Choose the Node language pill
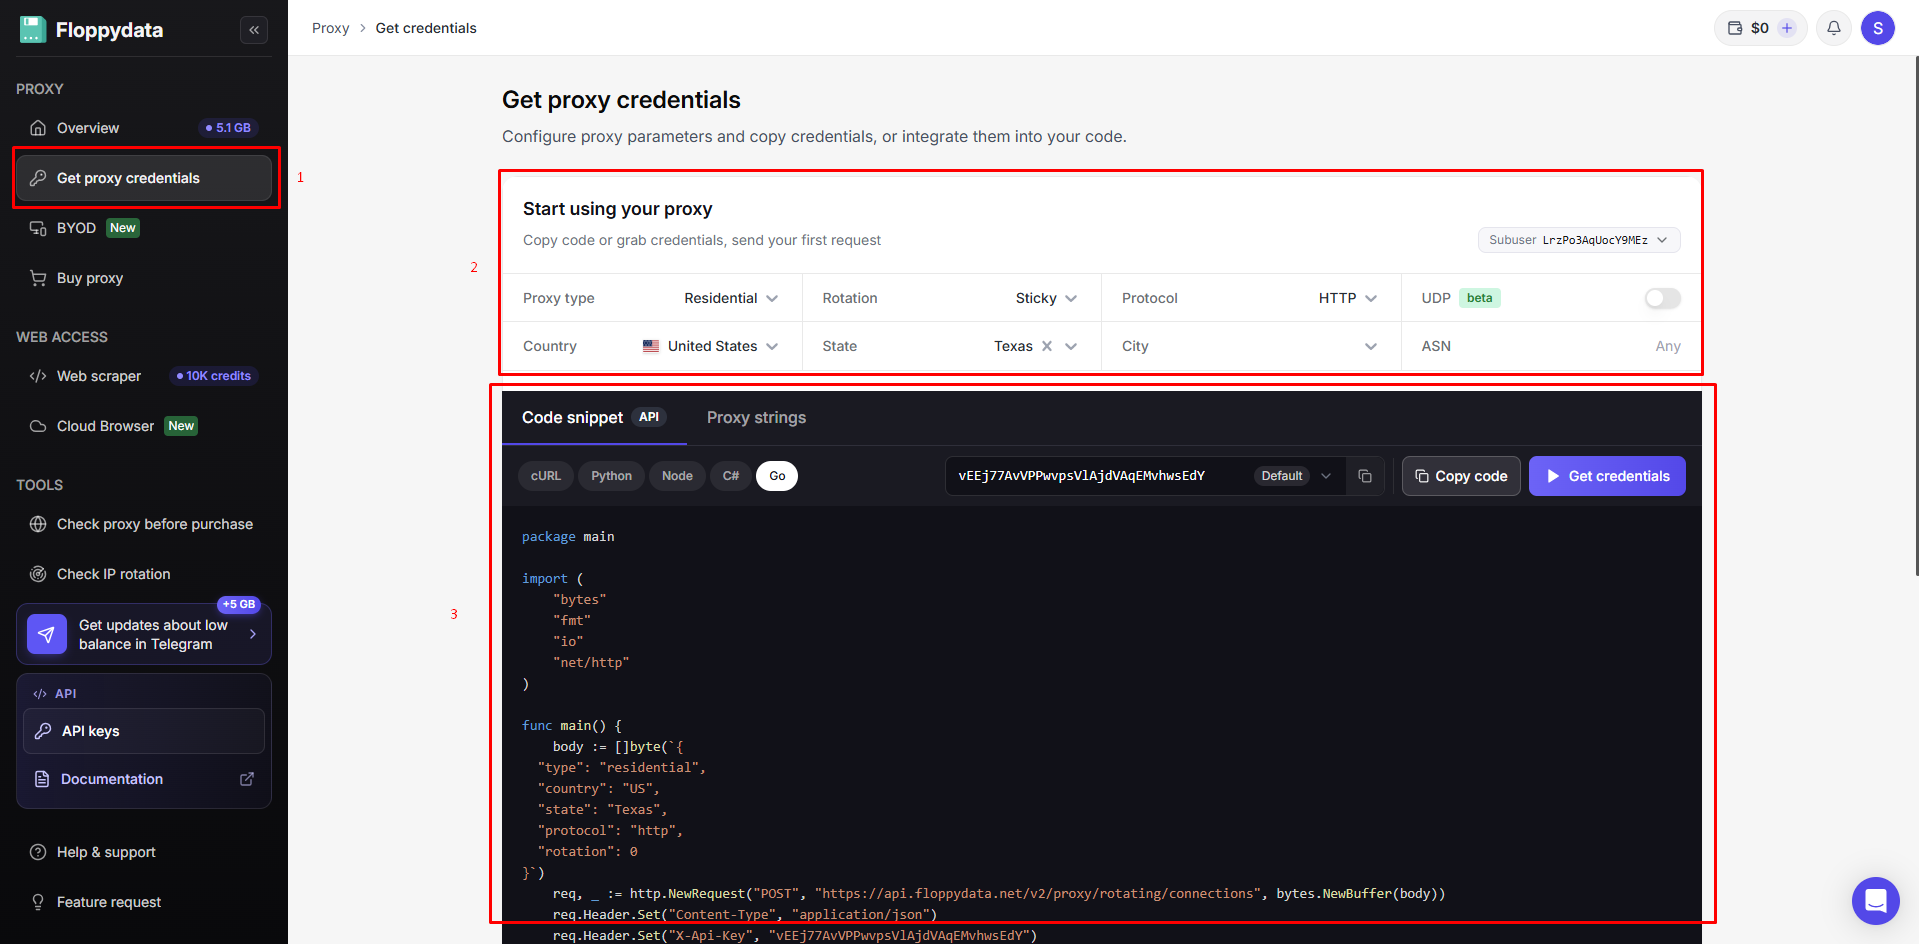1919x944 pixels. (x=677, y=476)
